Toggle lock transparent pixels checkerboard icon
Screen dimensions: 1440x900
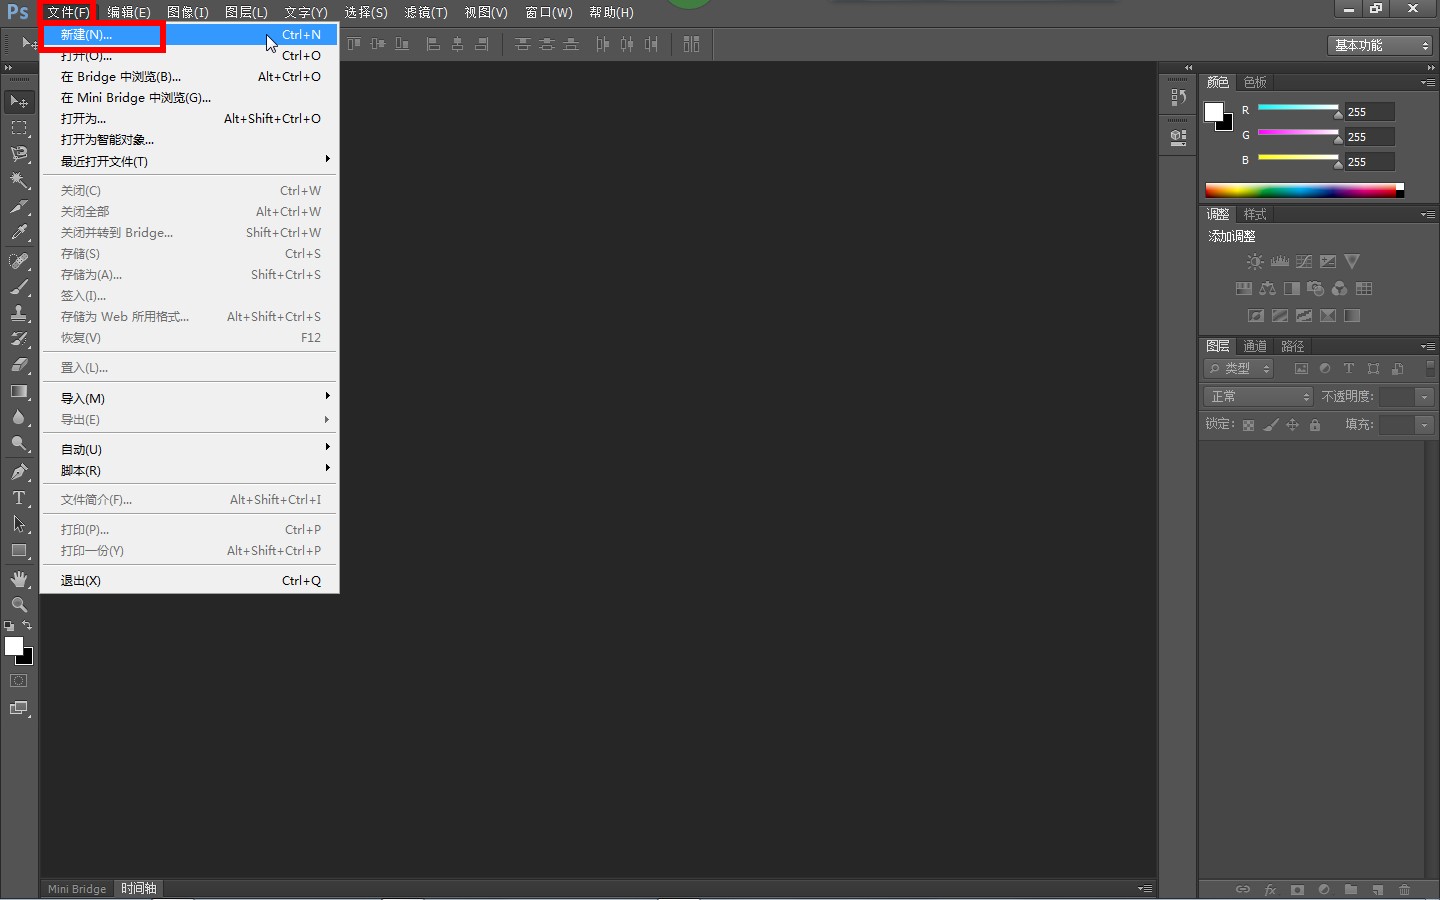1248,425
